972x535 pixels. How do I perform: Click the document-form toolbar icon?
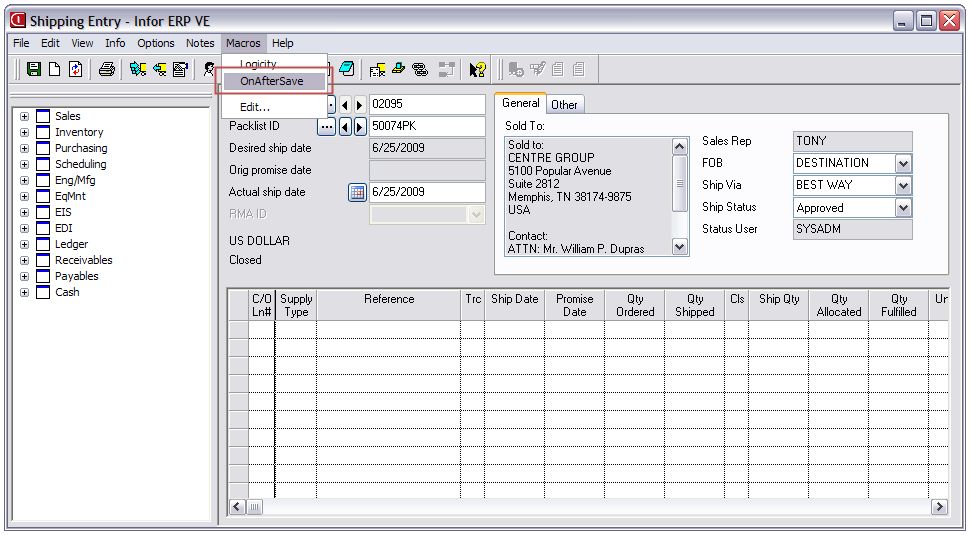click(180, 69)
